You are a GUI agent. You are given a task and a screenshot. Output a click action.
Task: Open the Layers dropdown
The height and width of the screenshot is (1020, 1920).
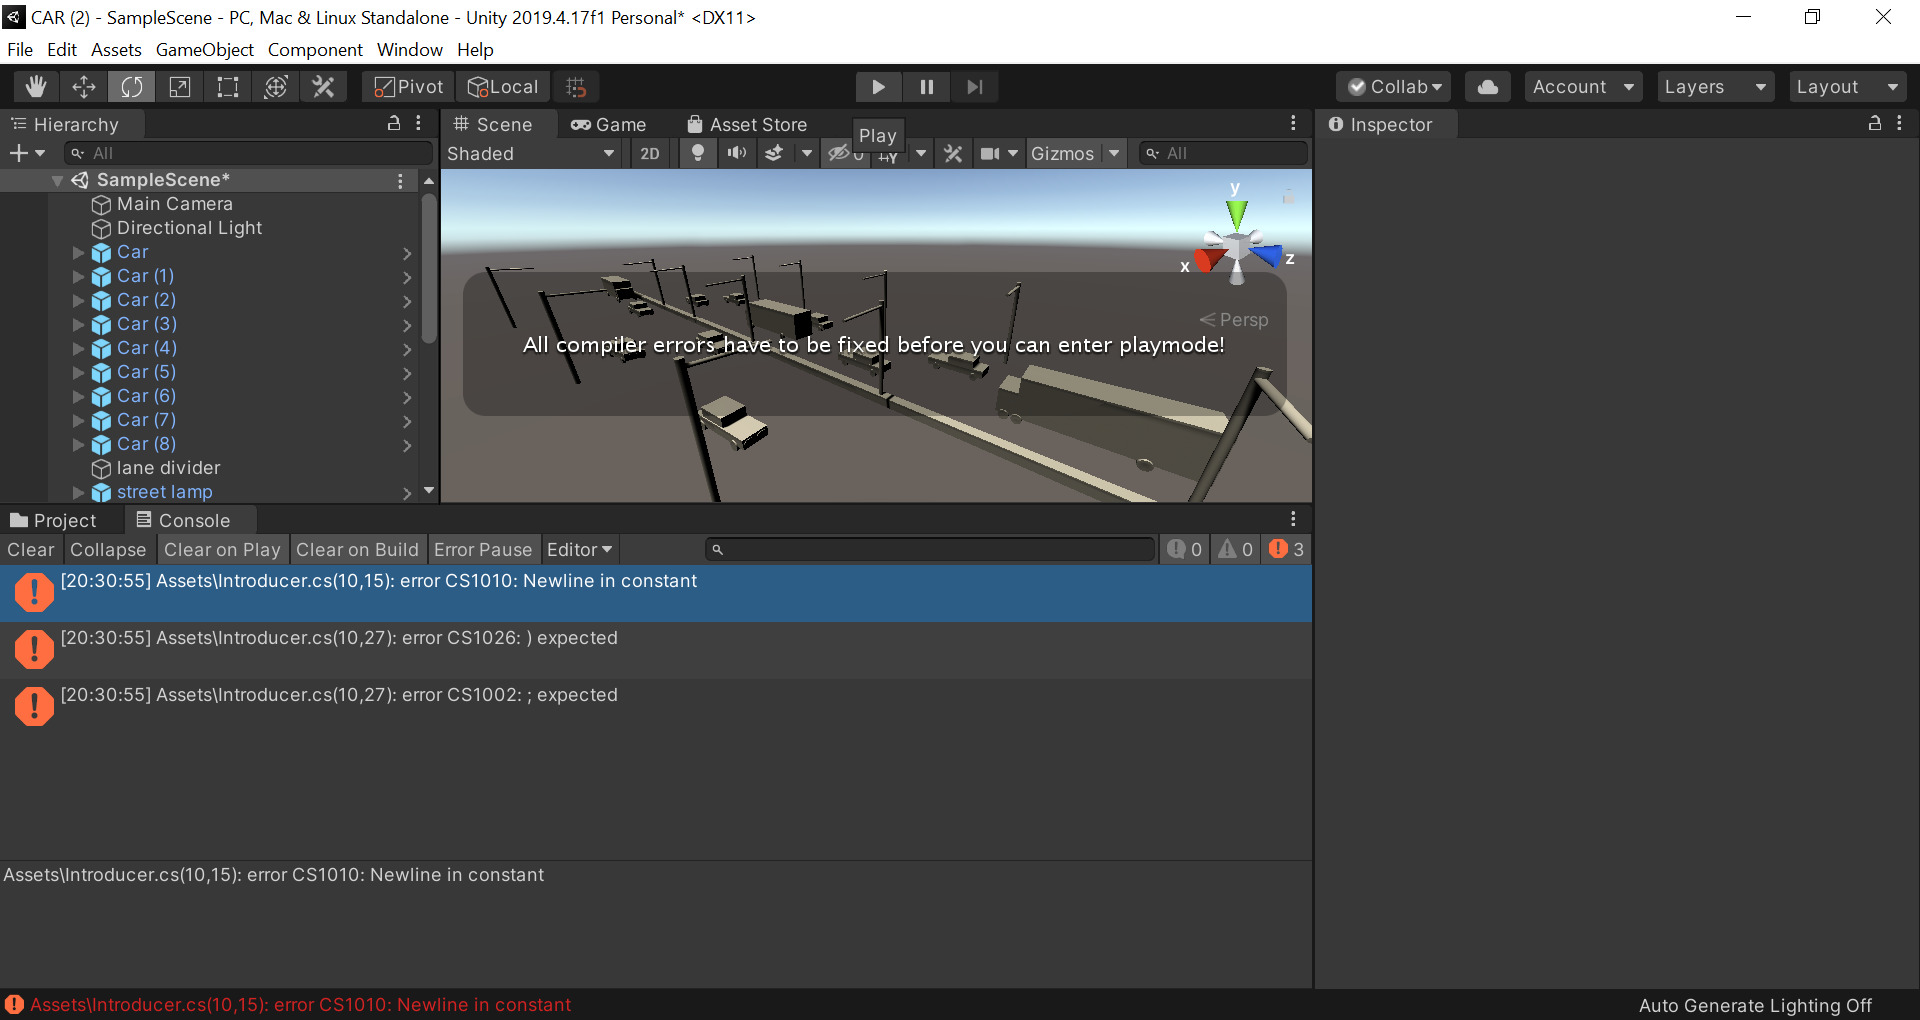(x=1714, y=87)
